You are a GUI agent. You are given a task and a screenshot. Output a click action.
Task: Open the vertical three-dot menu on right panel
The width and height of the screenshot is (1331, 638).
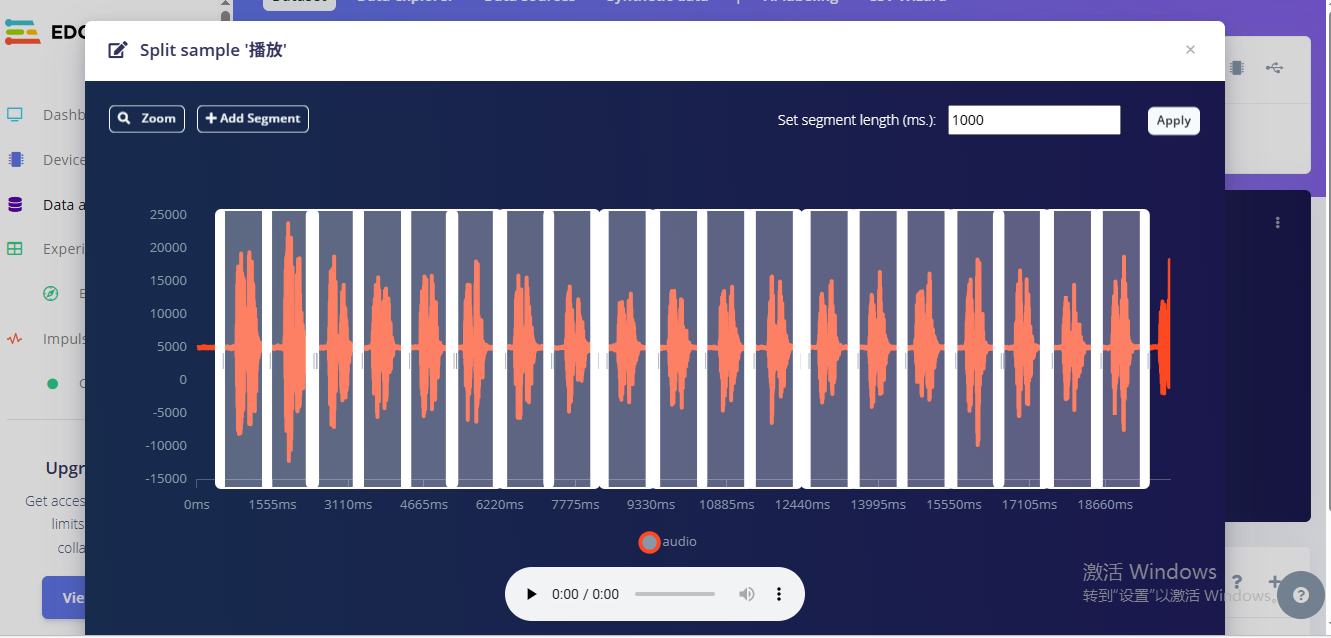click(x=1277, y=223)
